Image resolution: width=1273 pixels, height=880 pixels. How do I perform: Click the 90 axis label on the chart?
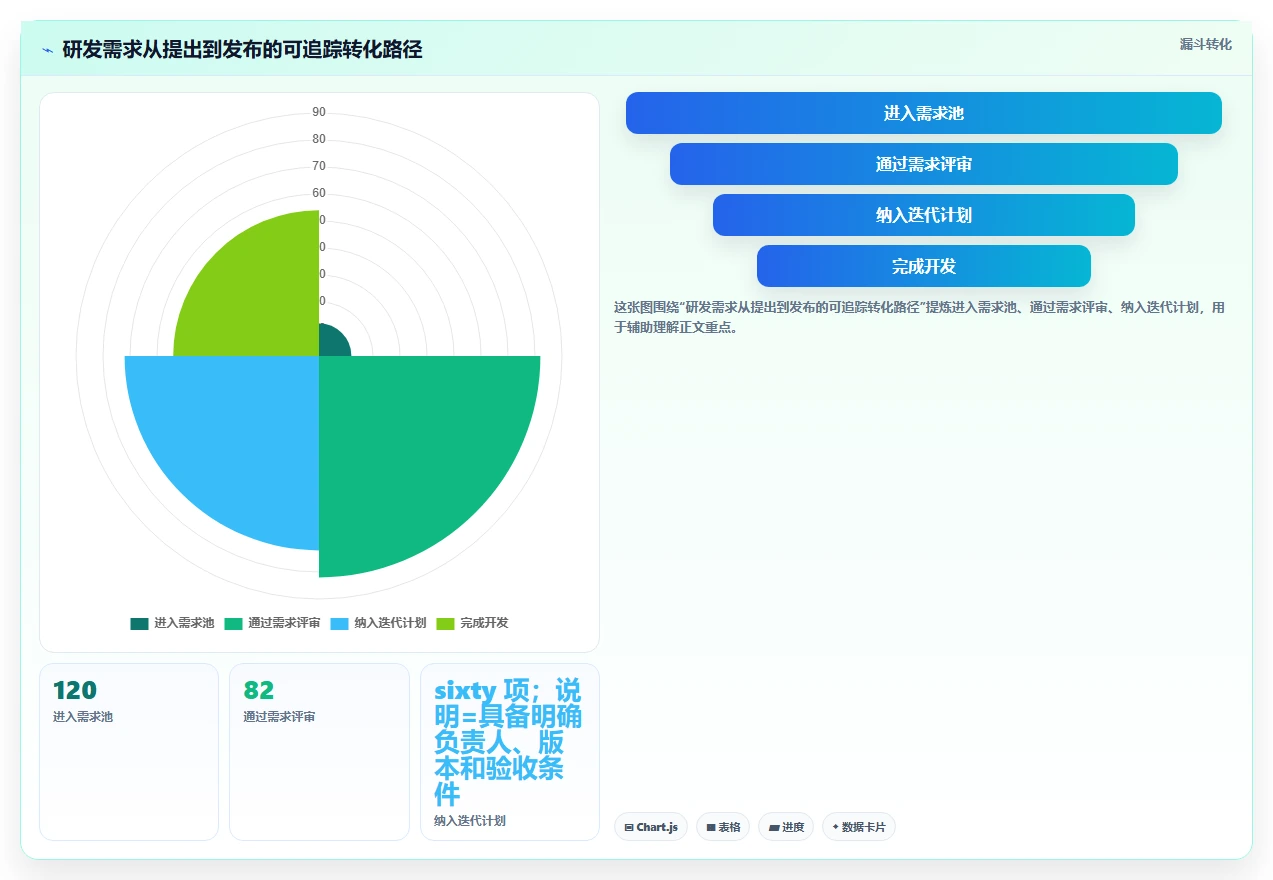(319, 112)
